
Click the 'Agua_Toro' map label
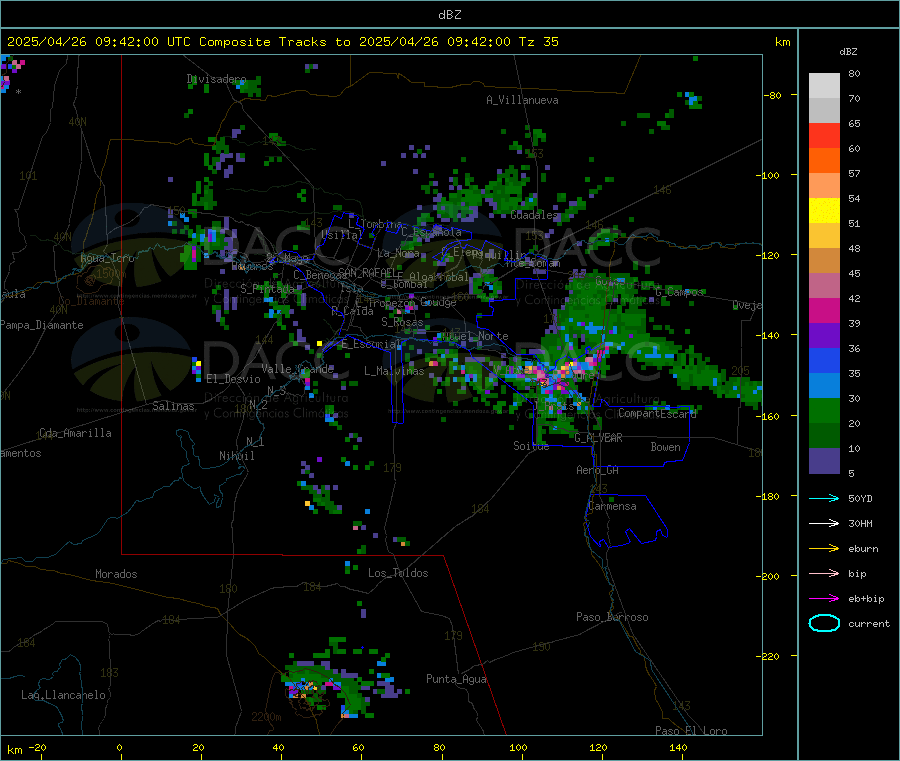coord(107,258)
